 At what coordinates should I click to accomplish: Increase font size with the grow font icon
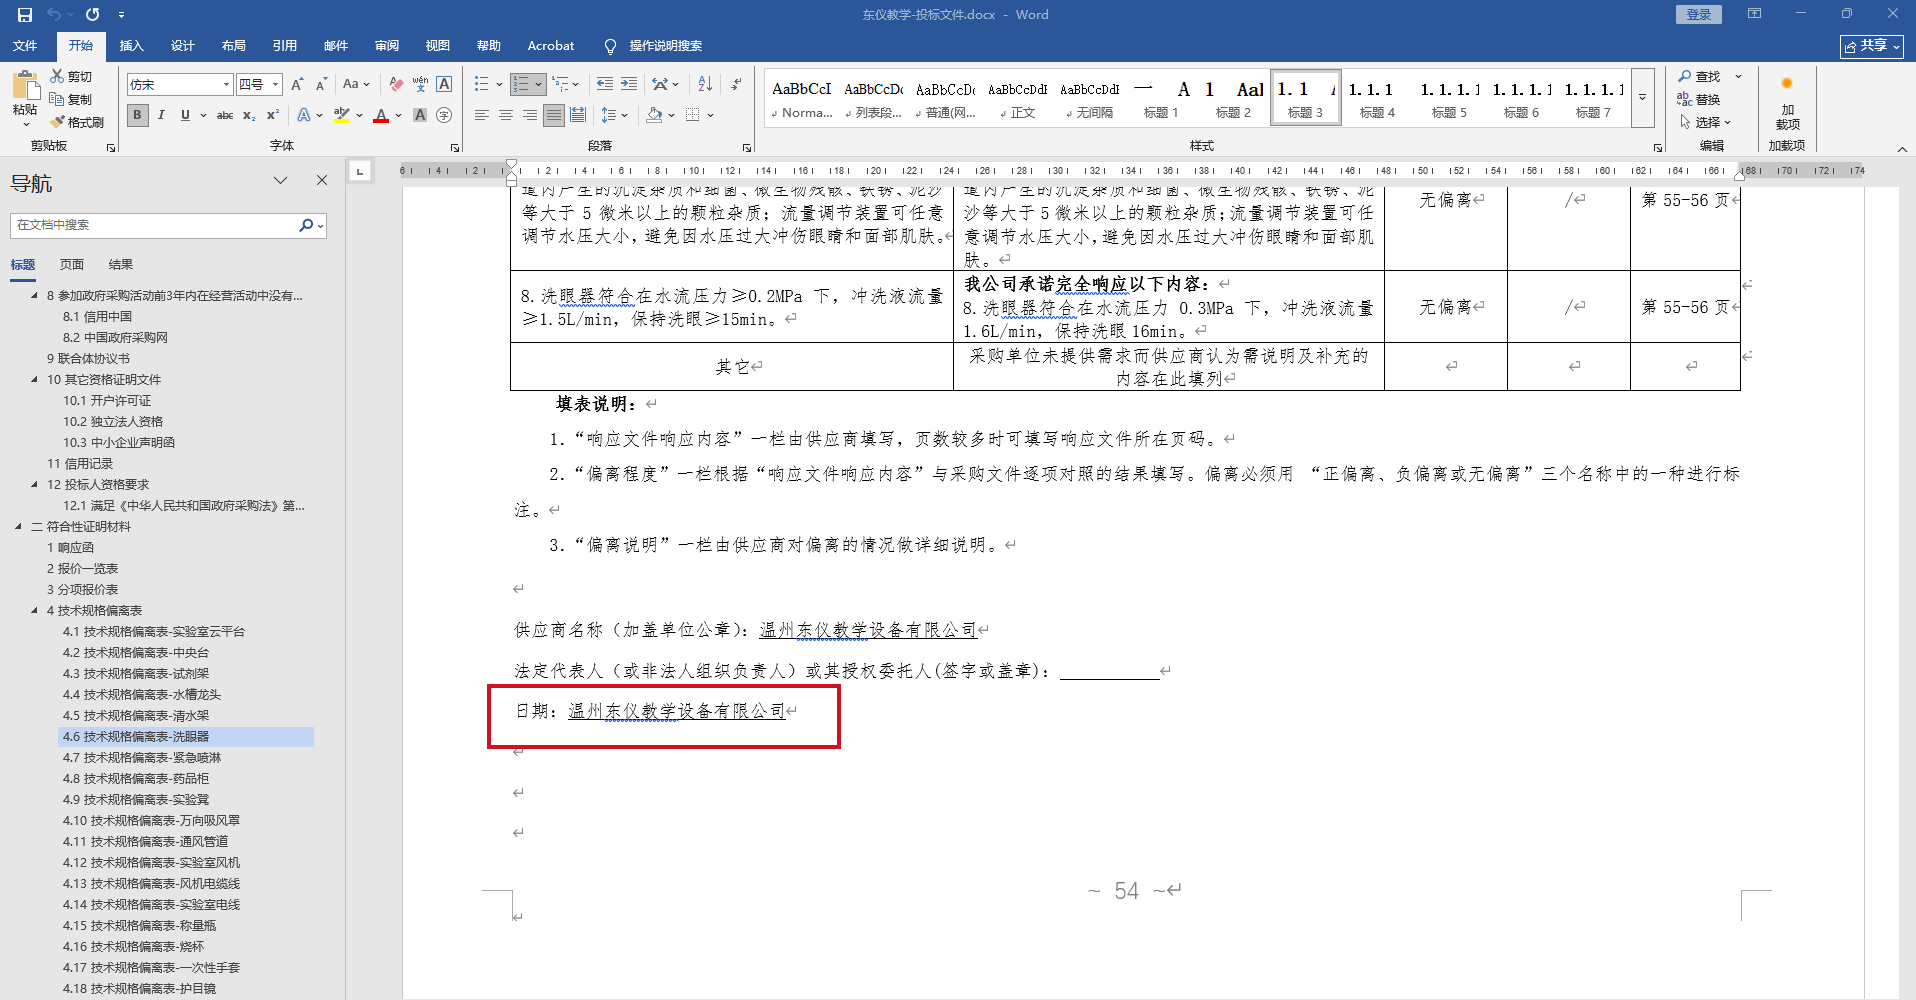[x=297, y=85]
